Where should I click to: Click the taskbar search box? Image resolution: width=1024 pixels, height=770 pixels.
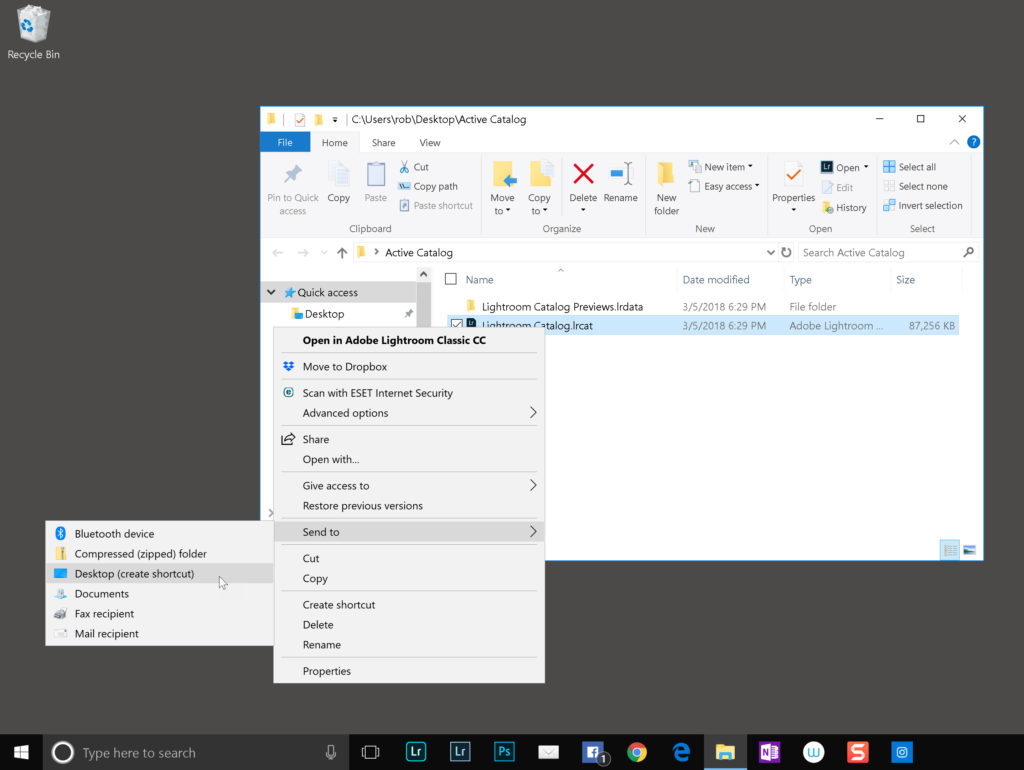click(x=196, y=752)
